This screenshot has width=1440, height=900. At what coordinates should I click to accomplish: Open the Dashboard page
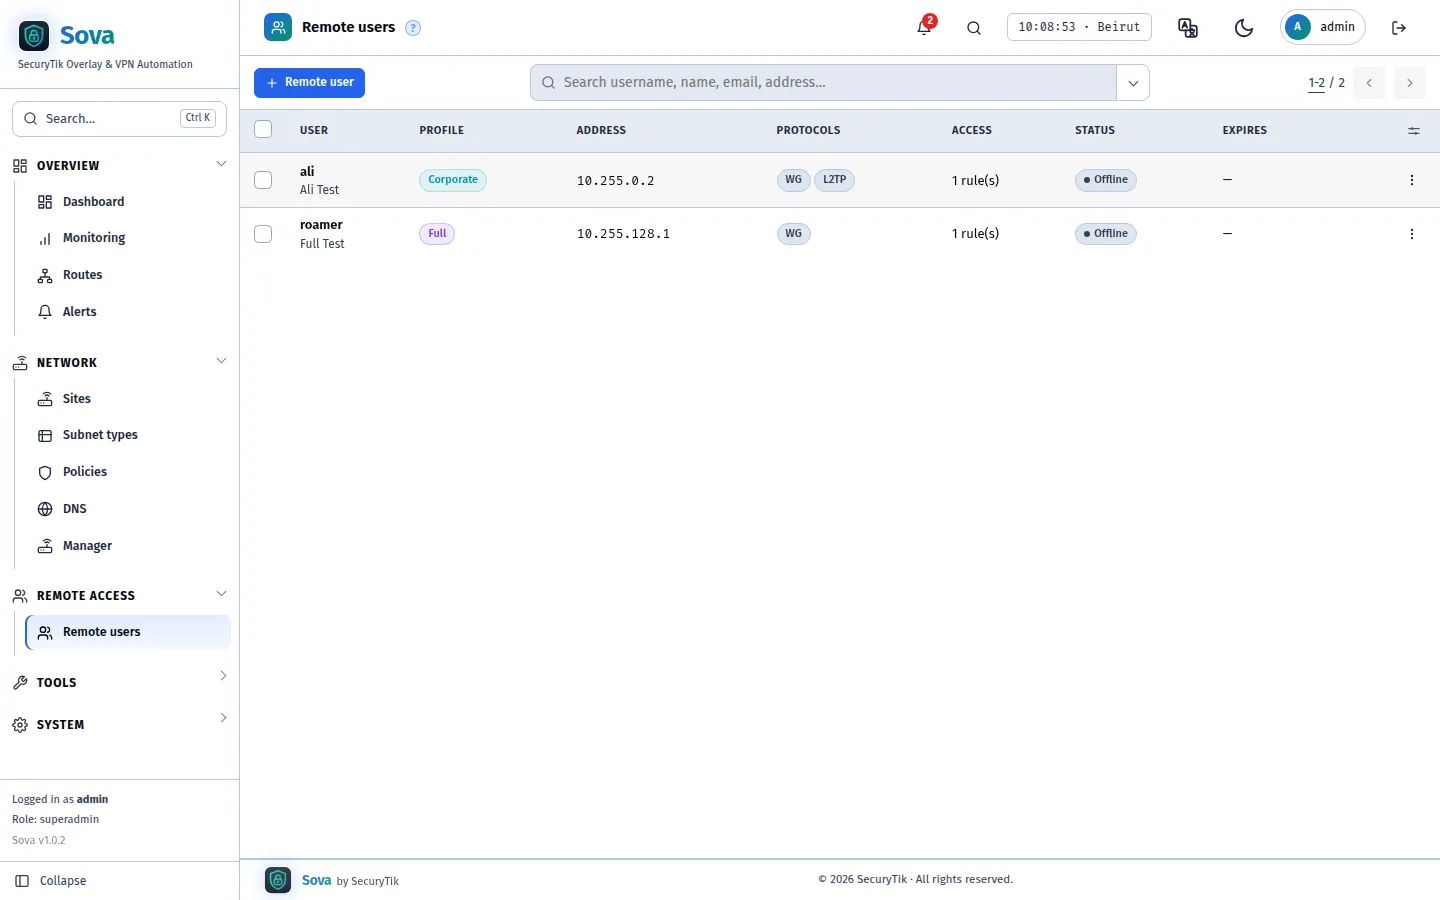(128, 202)
